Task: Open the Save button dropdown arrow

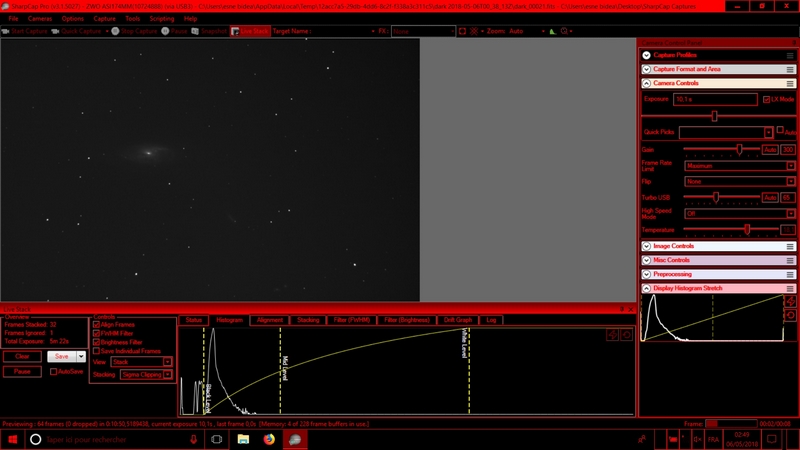Action: click(x=81, y=357)
